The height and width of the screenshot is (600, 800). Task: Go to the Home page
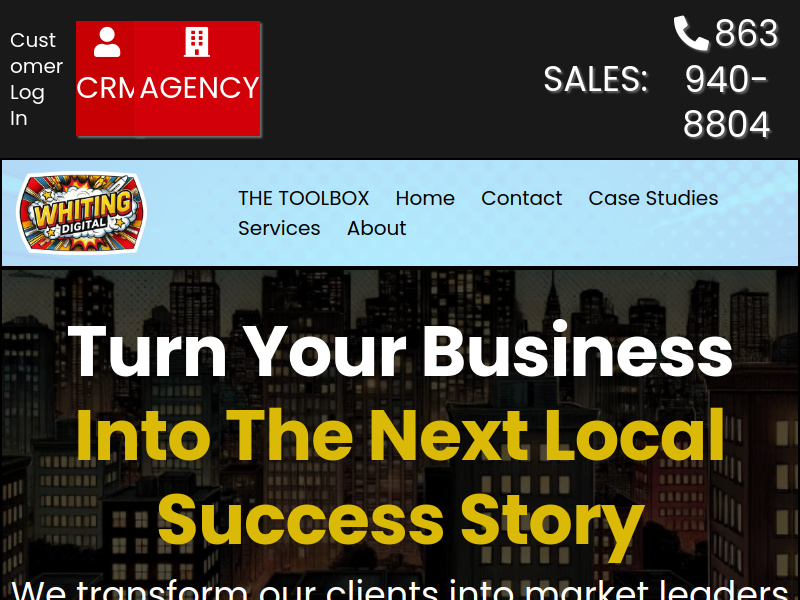425,198
